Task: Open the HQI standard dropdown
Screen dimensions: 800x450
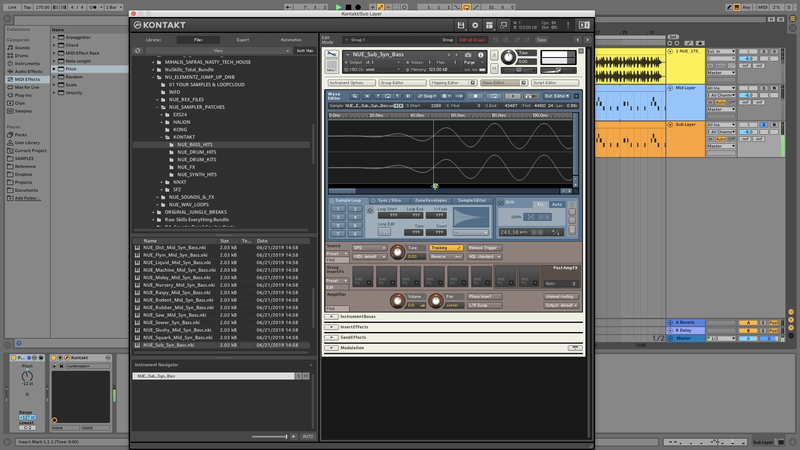Action: click(x=485, y=257)
